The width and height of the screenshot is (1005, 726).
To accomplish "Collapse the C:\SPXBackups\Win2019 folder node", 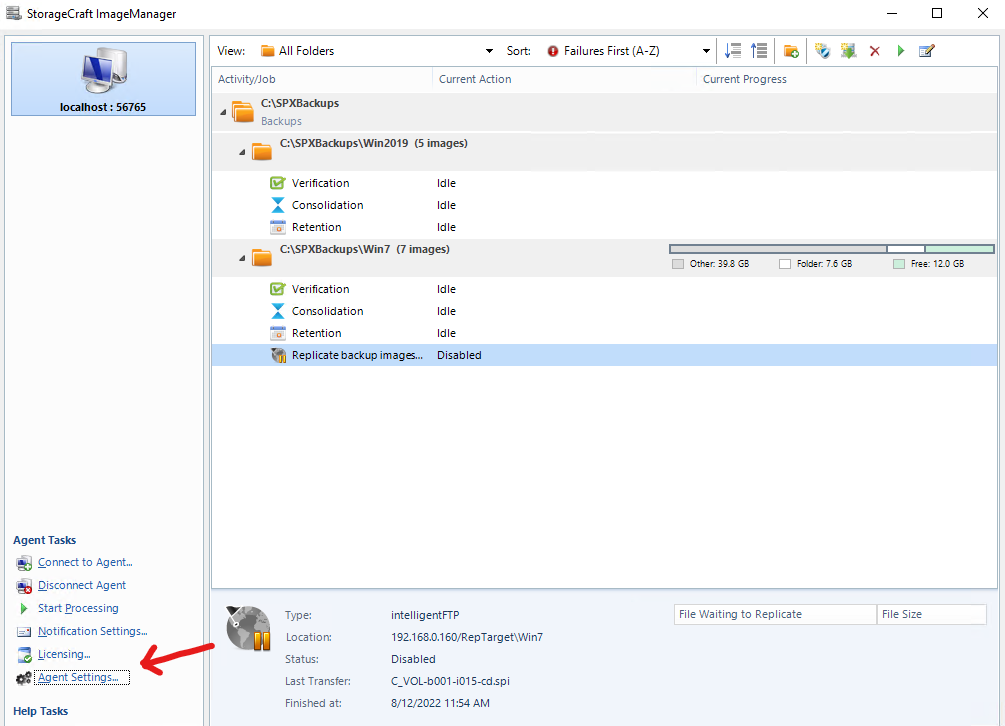I will click(x=242, y=151).
